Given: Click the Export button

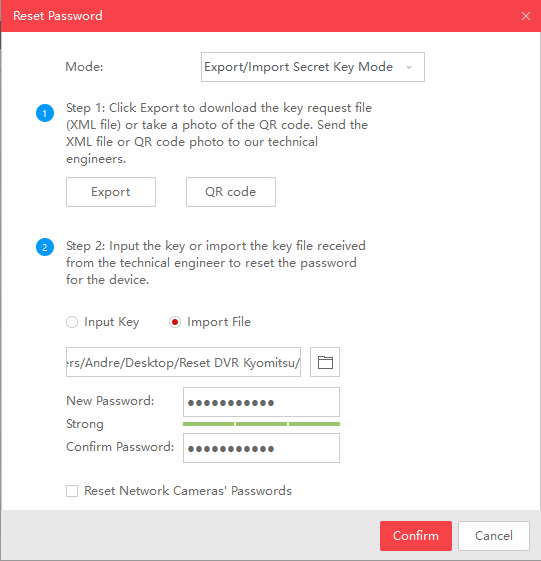Looking at the screenshot, I should (111, 192).
